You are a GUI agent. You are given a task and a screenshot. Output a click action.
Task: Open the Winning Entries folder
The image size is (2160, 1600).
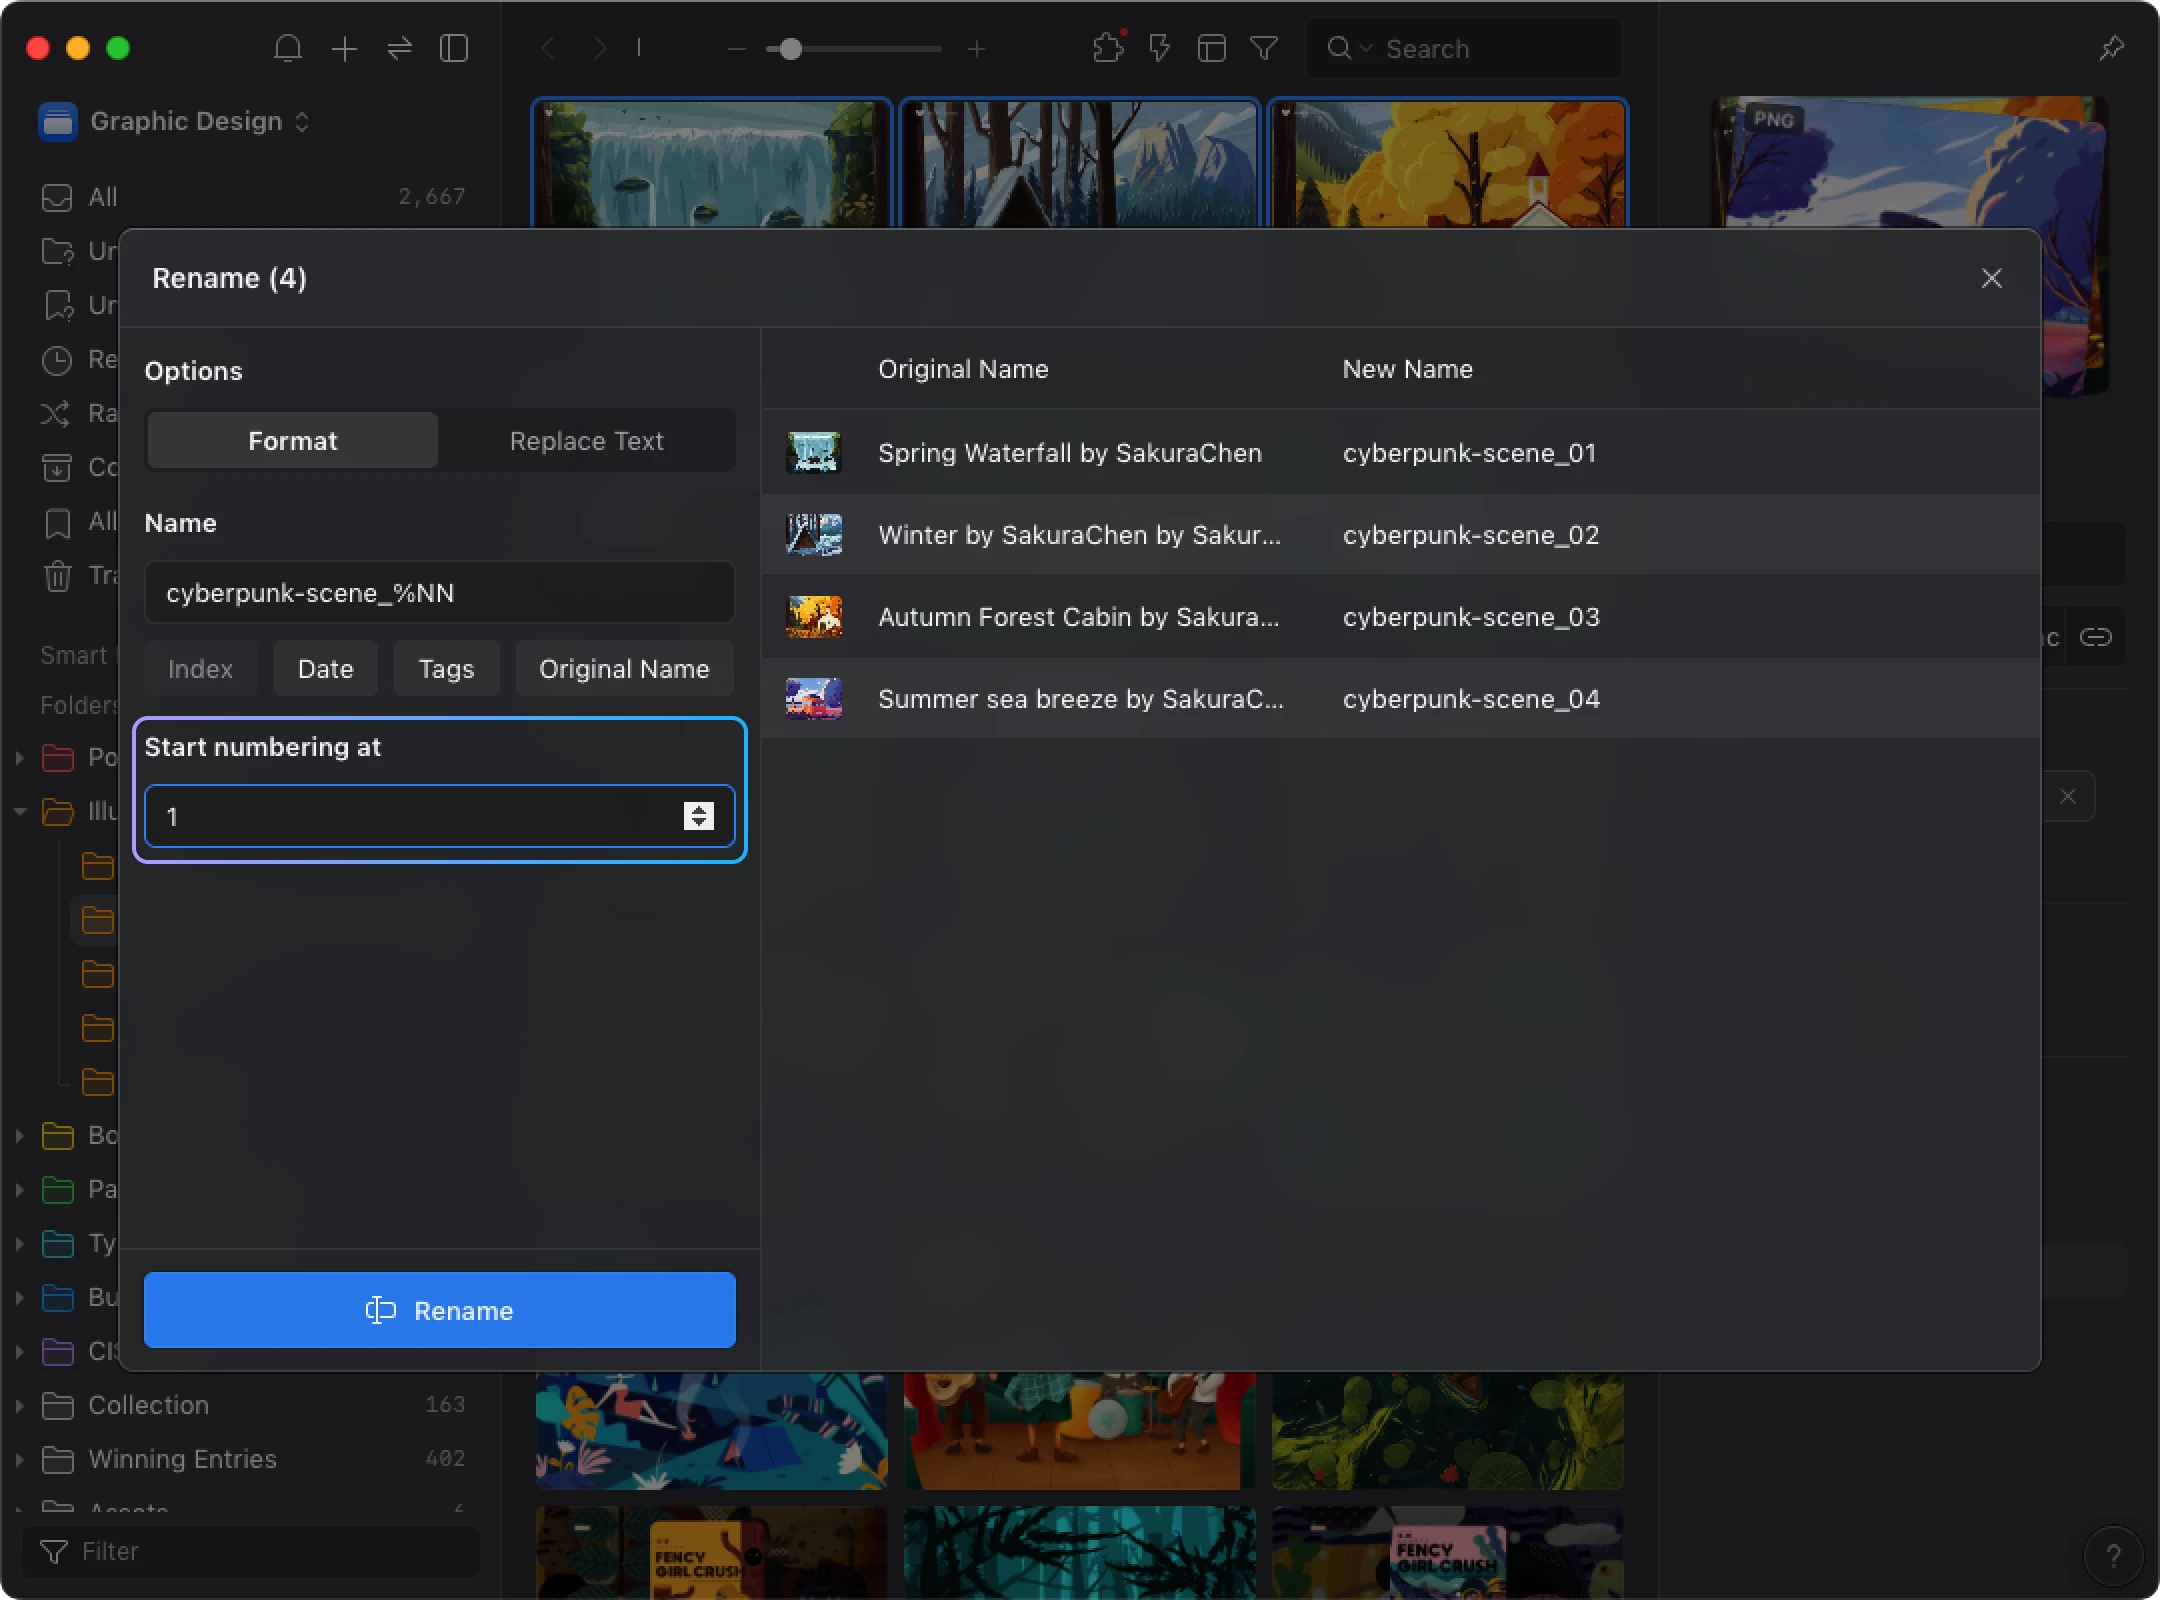(252, 1459)
